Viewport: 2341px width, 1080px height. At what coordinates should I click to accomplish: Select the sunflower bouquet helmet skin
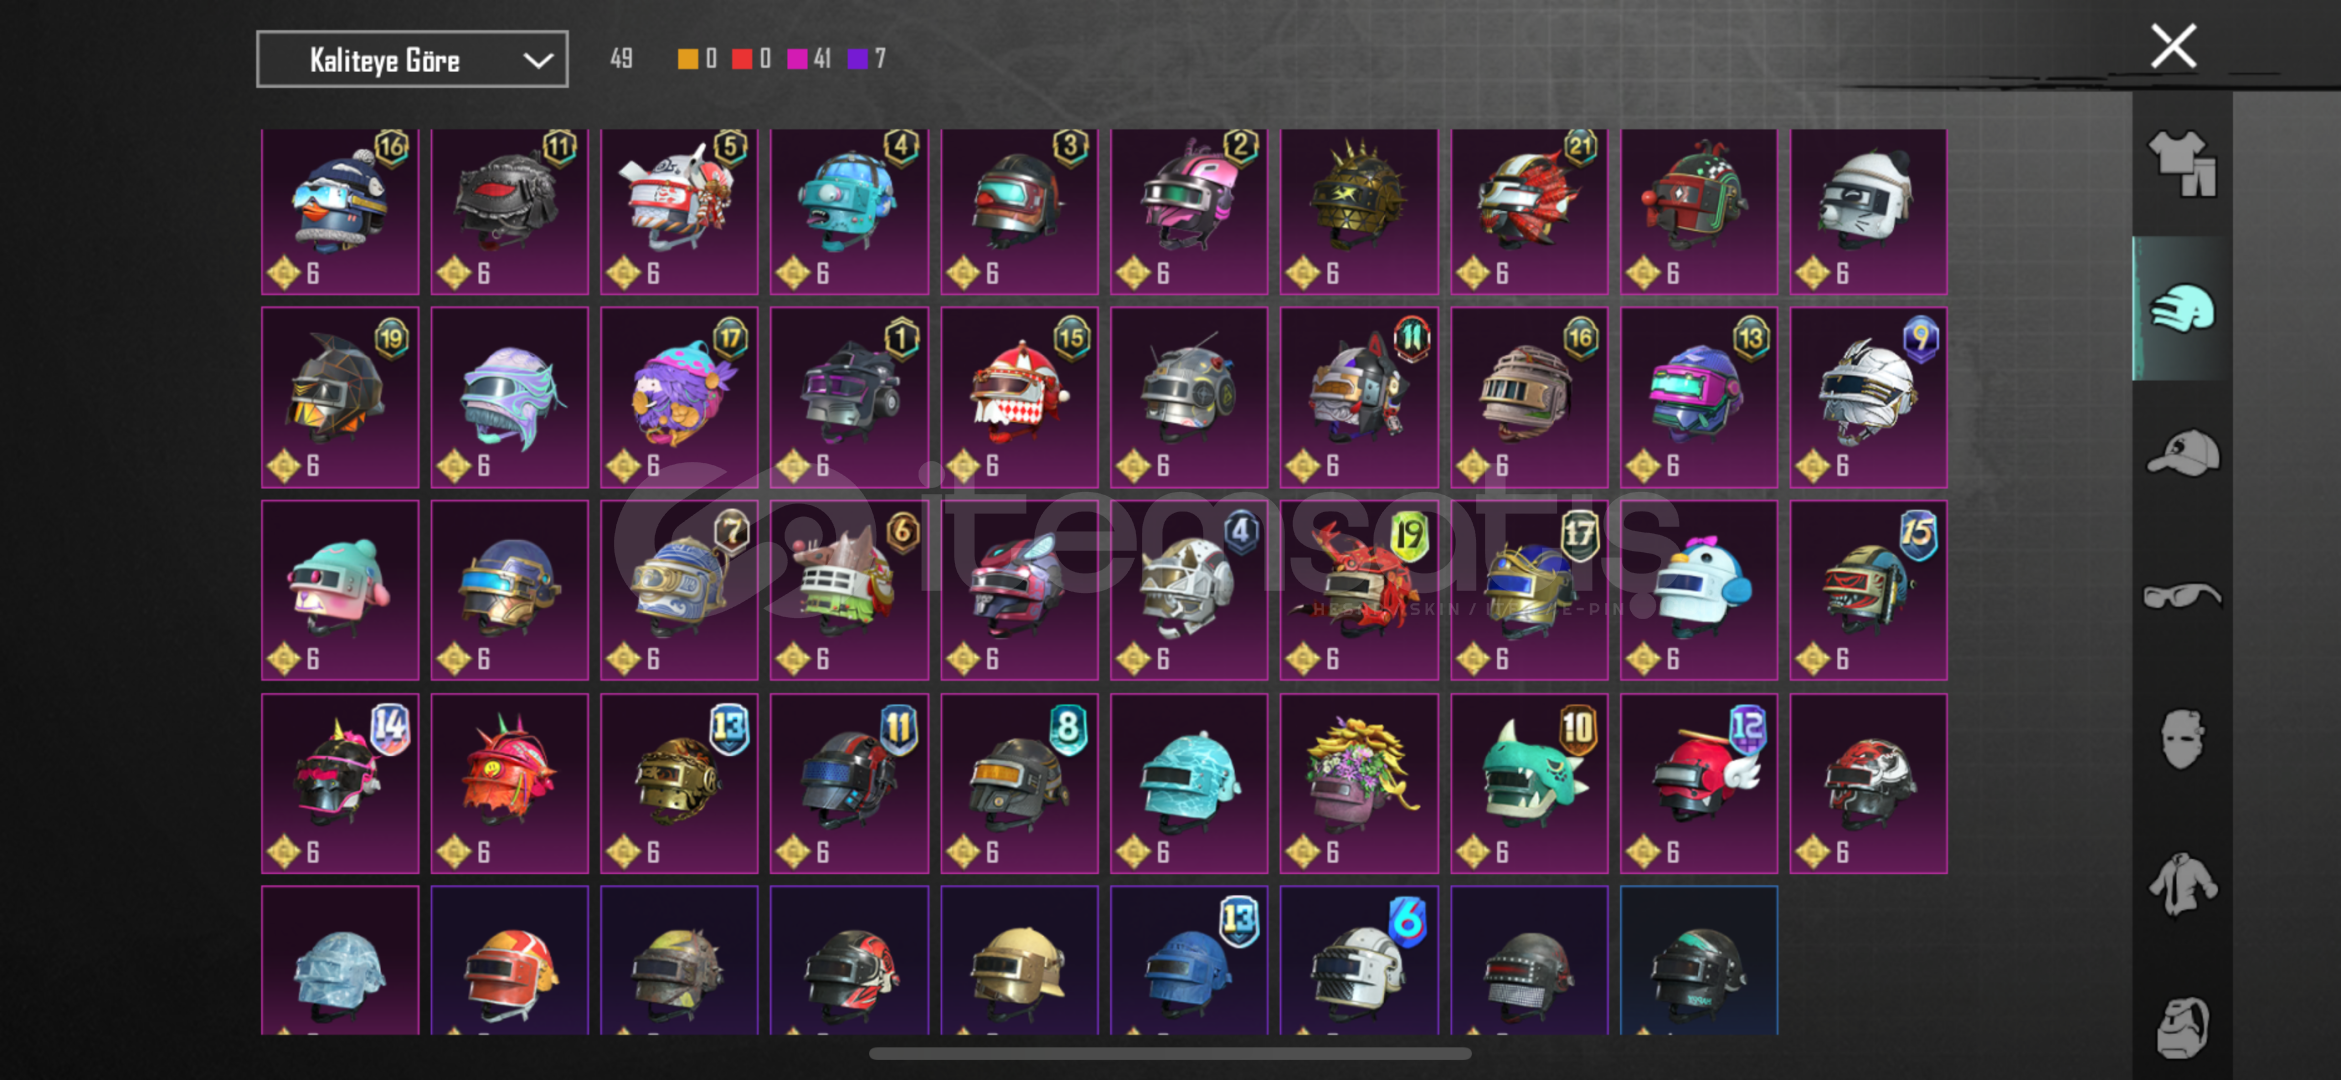click(x=1359, y=783)
